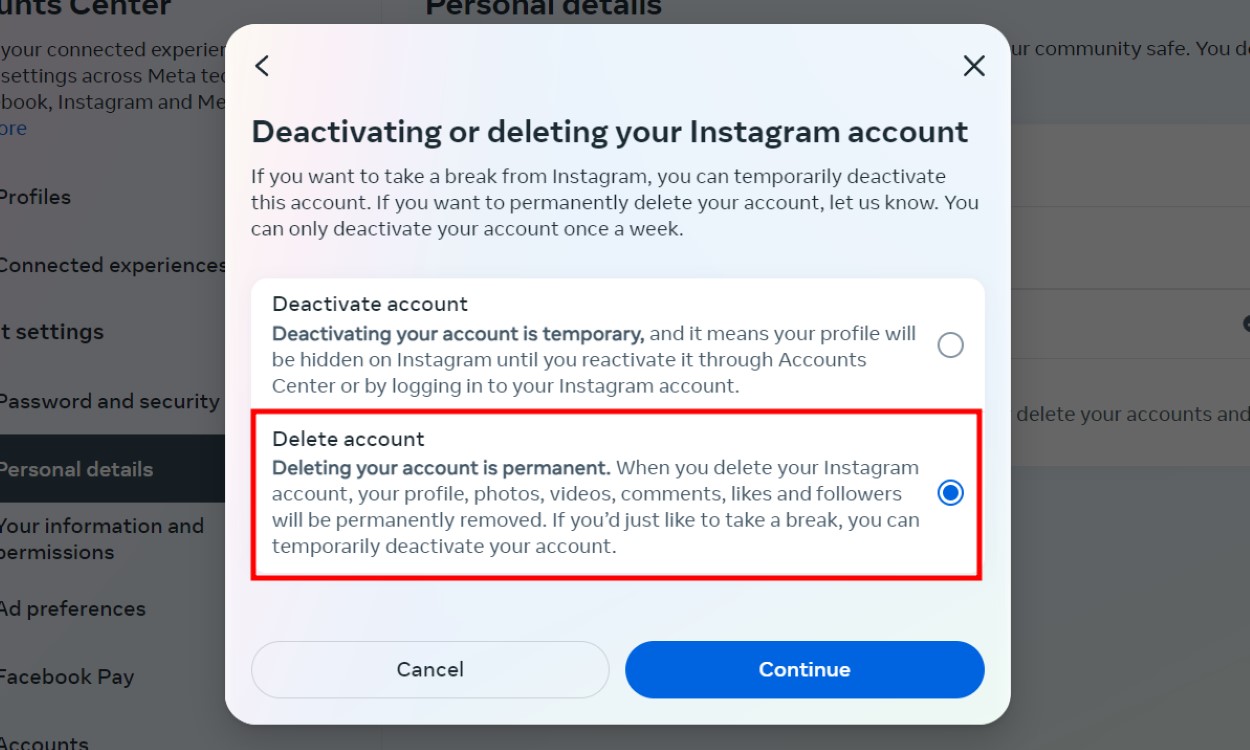Click Continue to proceed with deletion
This screenshot has height=750, width=1250.
[x=804, y=669]
